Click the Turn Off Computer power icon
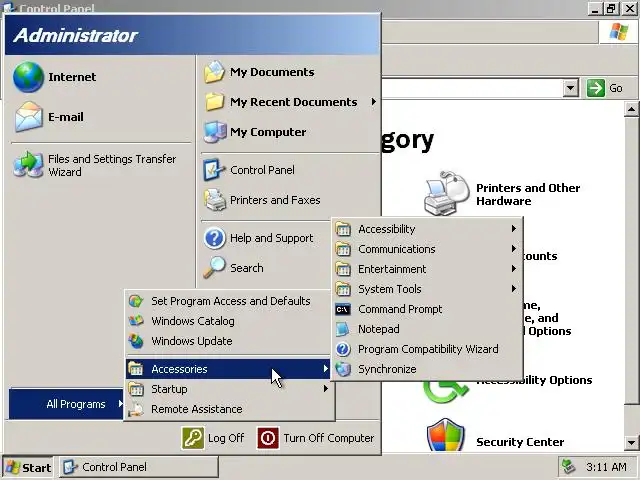 (x=268, y=438)
